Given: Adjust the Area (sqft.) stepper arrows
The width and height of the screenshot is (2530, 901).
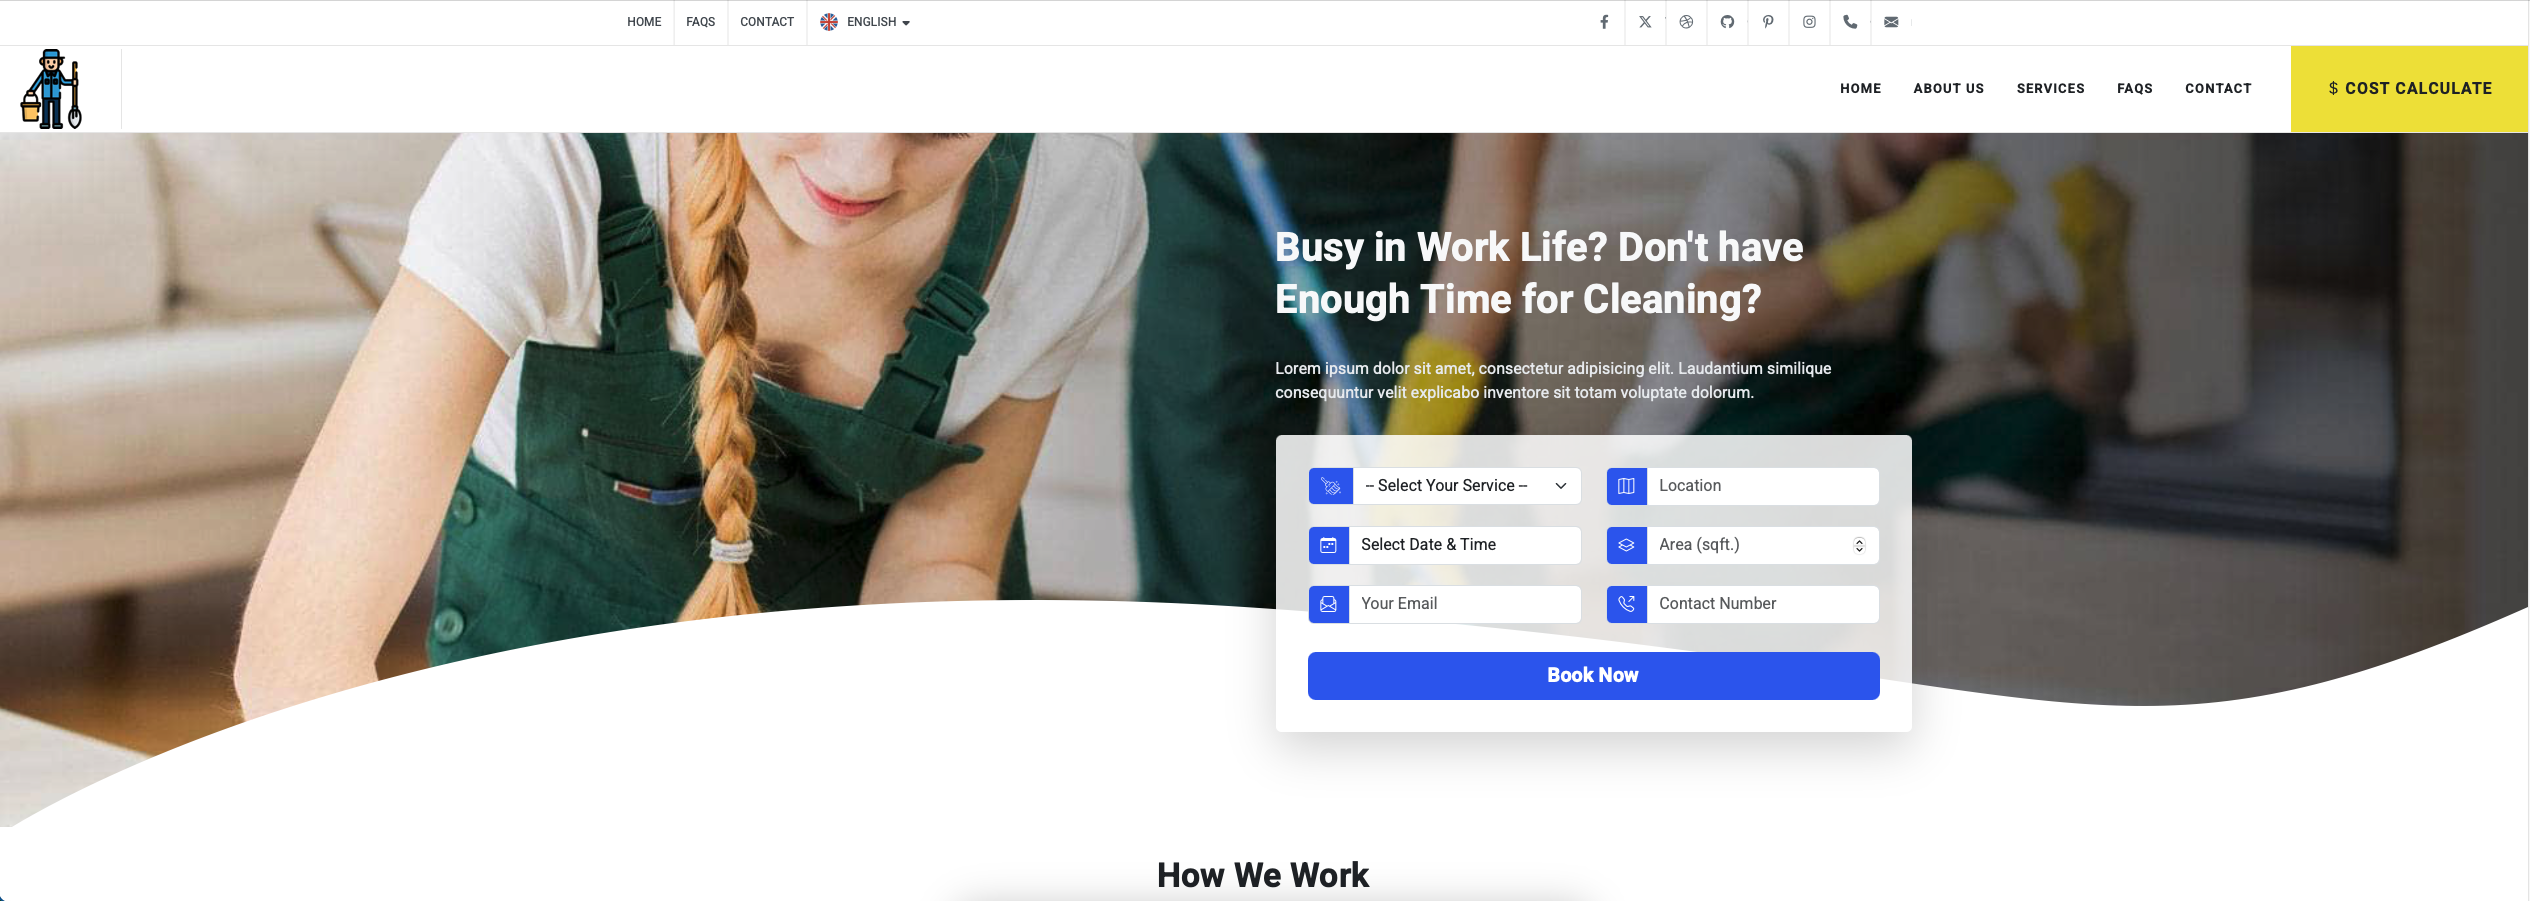Looking at the screenshot, I should [x=1859, y=545].
